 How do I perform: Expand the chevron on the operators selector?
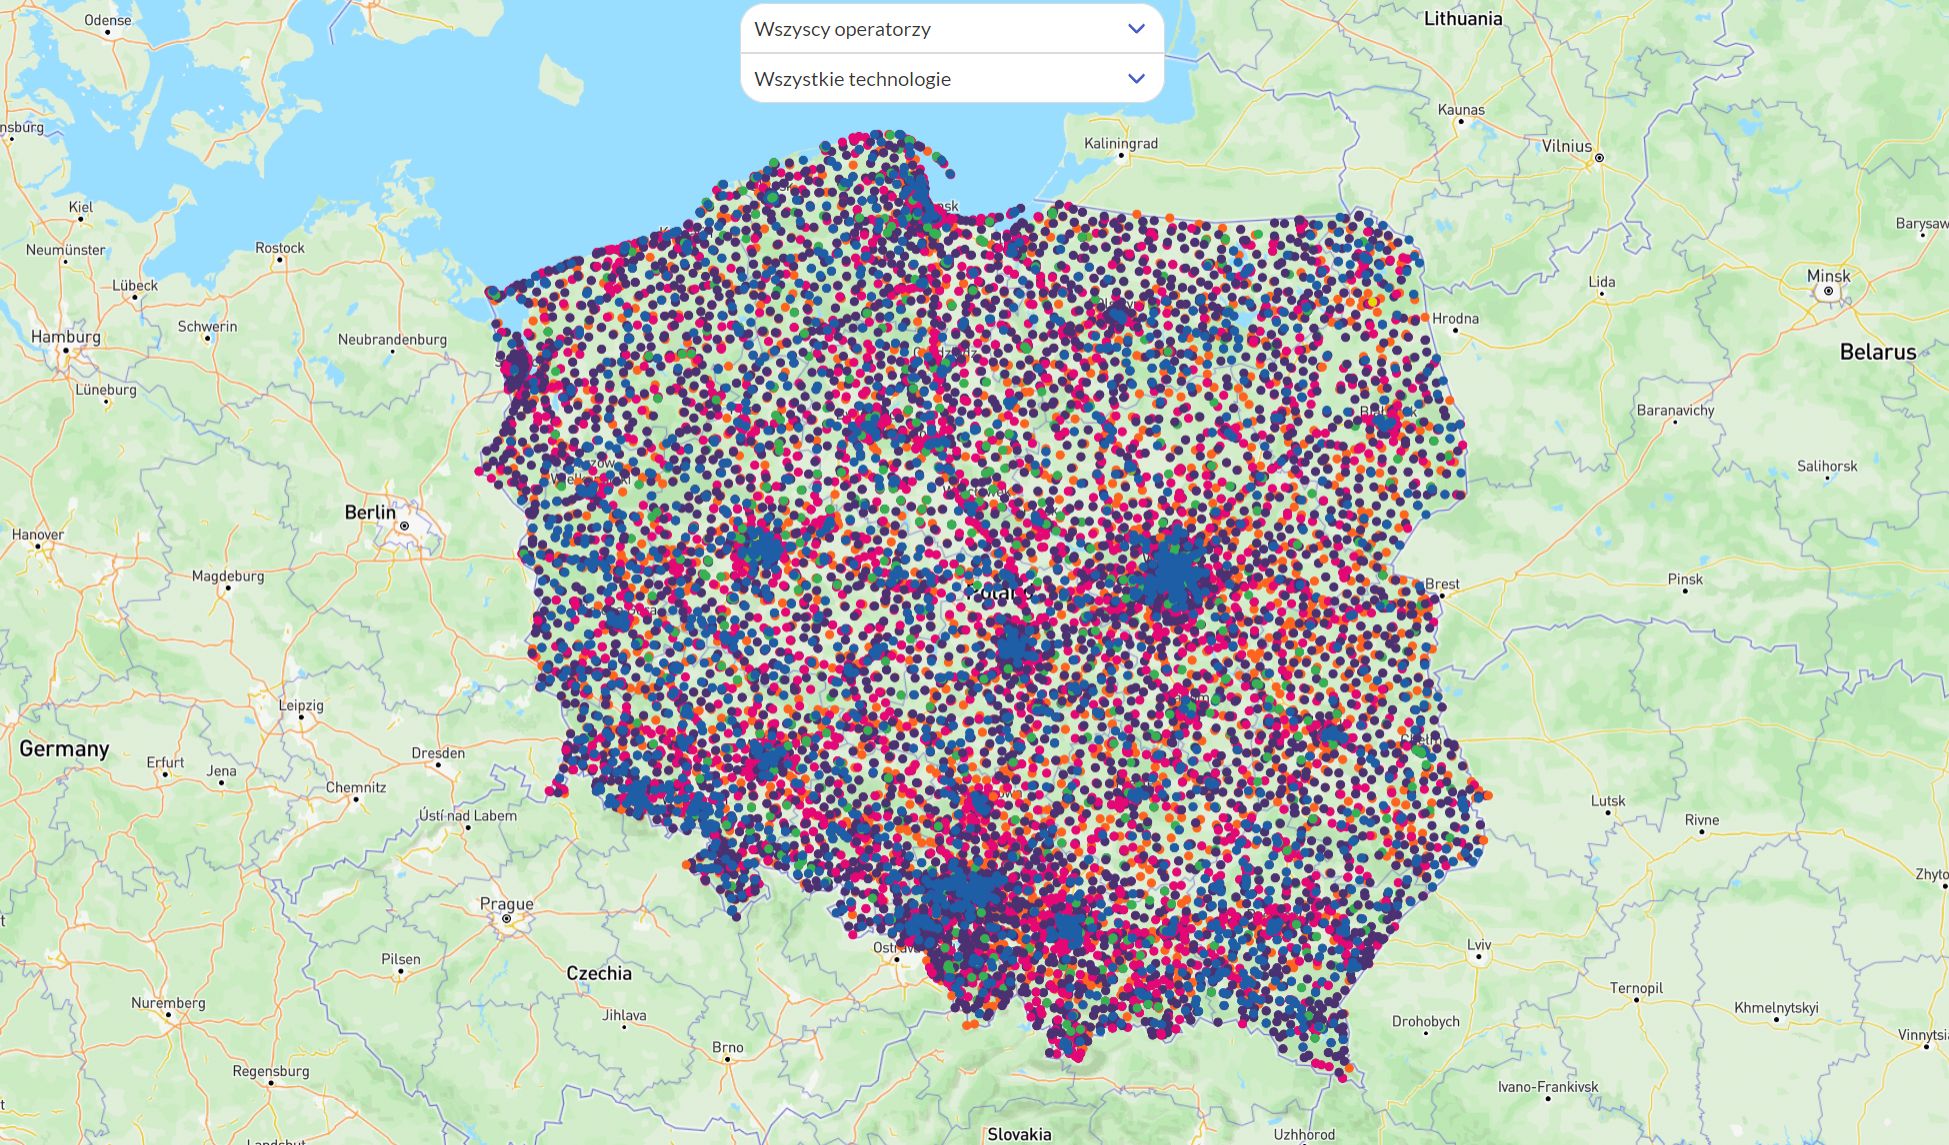1134,29
